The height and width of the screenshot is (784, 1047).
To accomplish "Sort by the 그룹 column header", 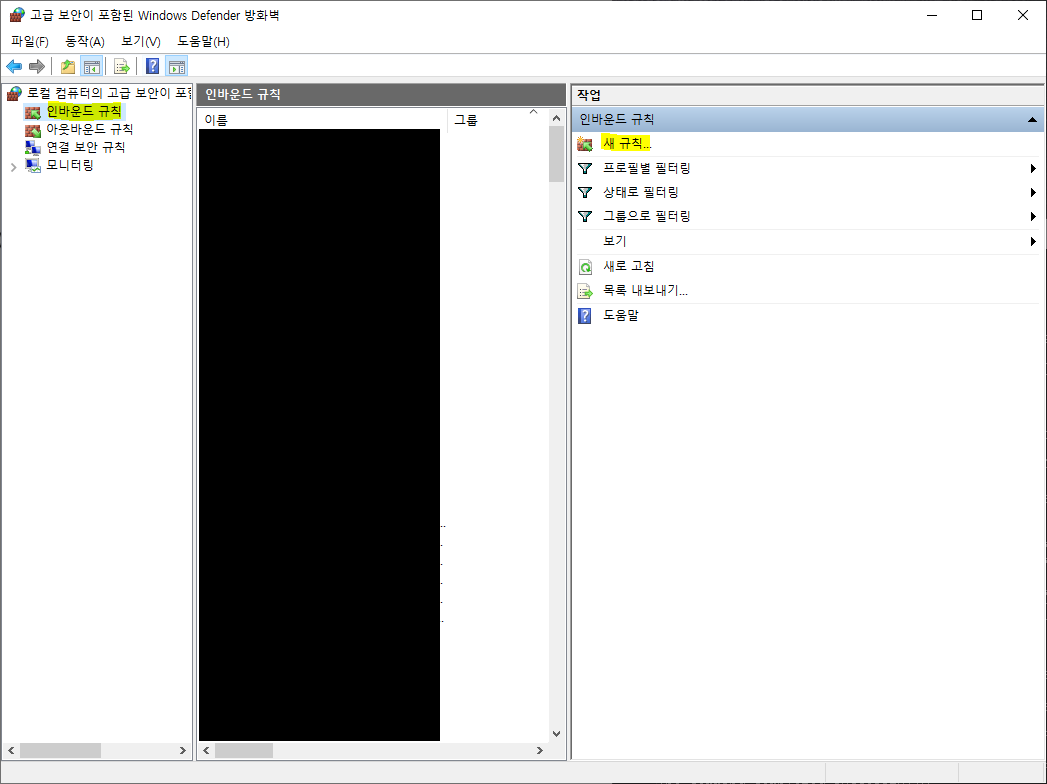I will [x=497, y=120].
